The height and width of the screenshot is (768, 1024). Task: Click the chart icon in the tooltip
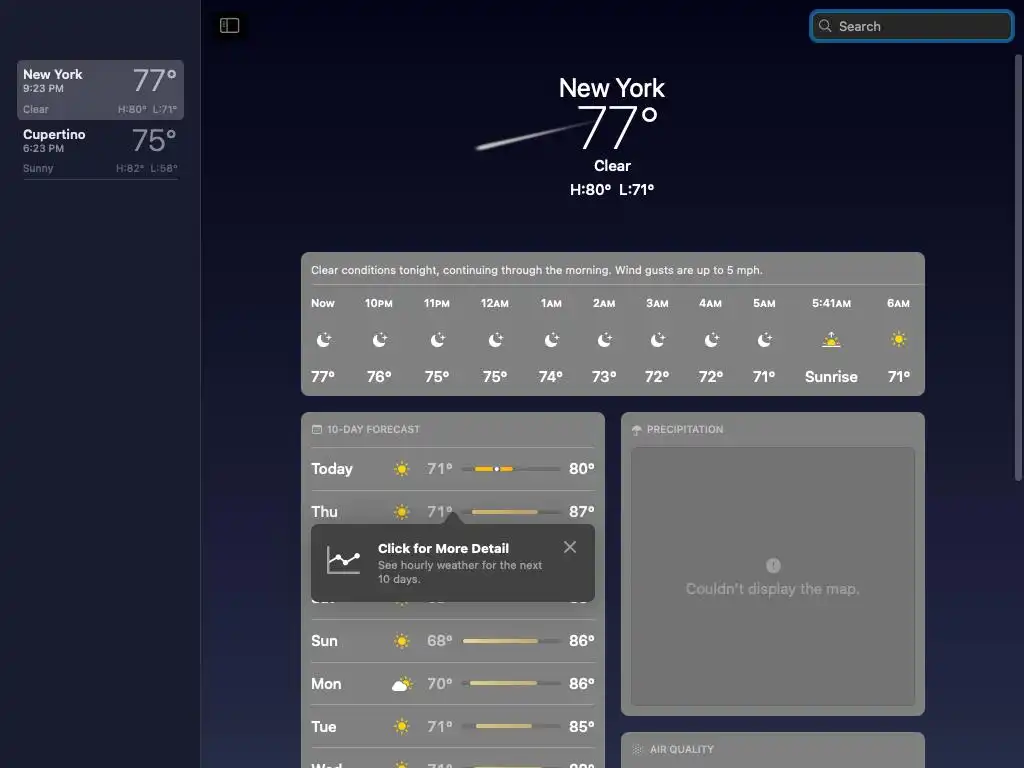pos(344,560)
